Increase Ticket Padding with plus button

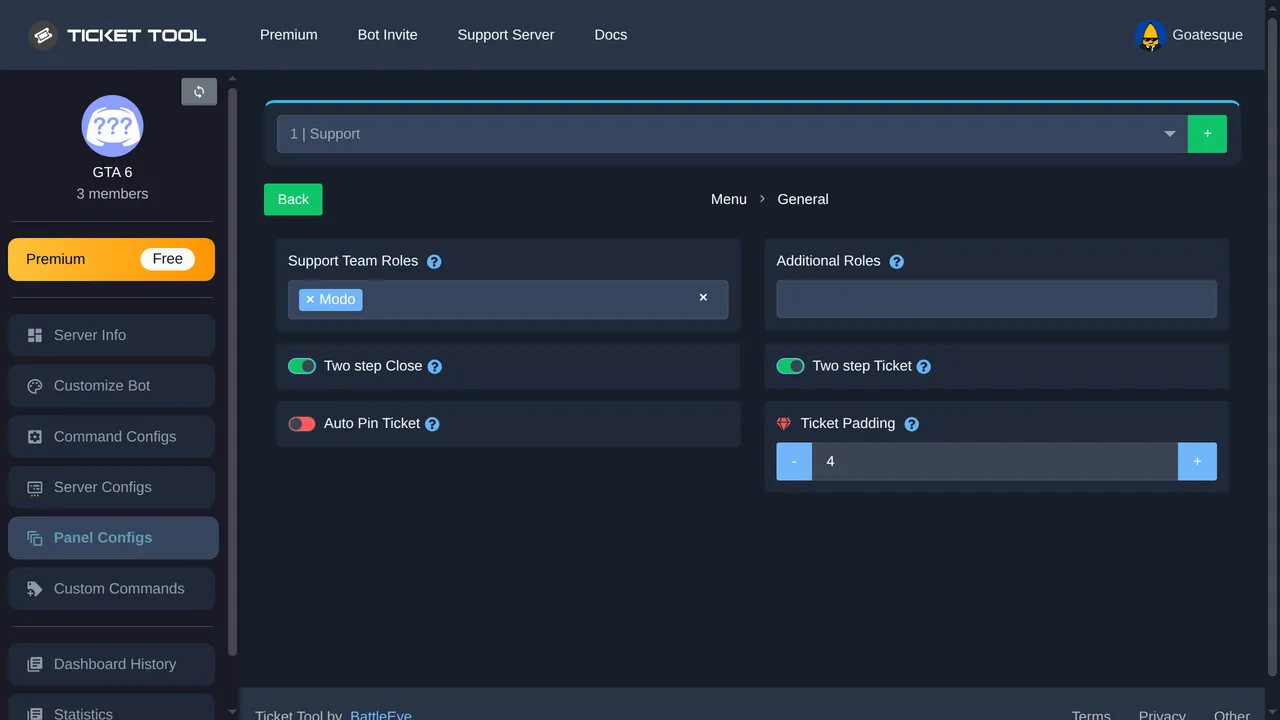[1197, 461]
